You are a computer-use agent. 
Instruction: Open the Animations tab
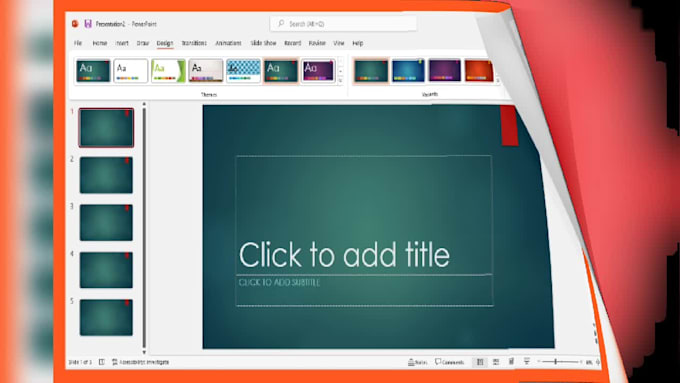[x=228, y=43]
